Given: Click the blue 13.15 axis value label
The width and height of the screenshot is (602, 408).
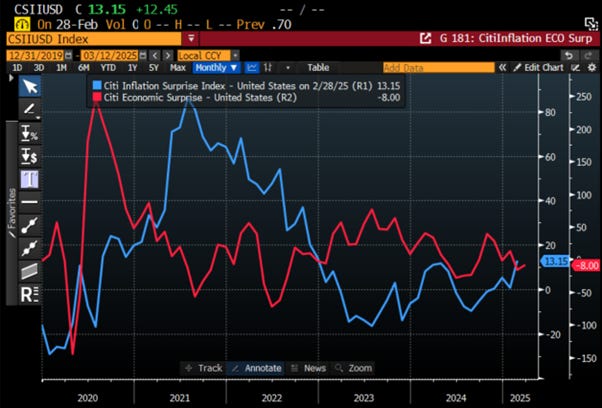Looking at the screenshot, I should pyautogui.click(x=555, y=261).
